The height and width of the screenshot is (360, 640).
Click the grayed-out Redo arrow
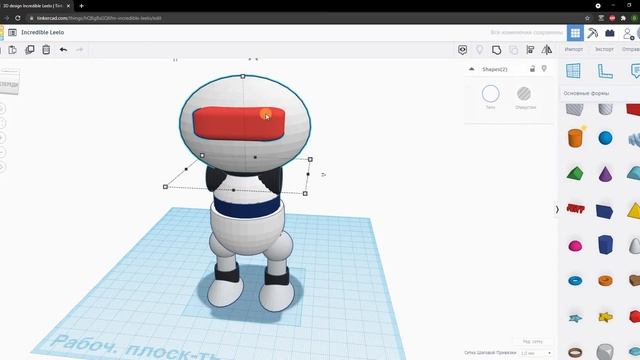pos(80,50)
